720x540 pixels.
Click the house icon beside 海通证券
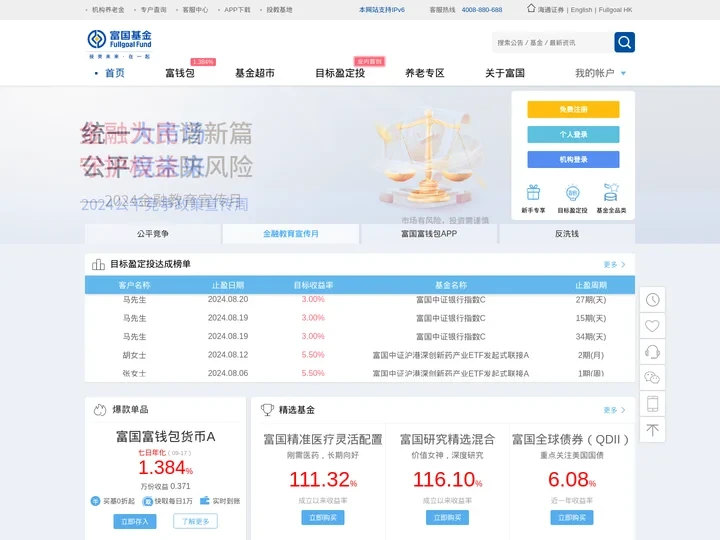[531, 8]
